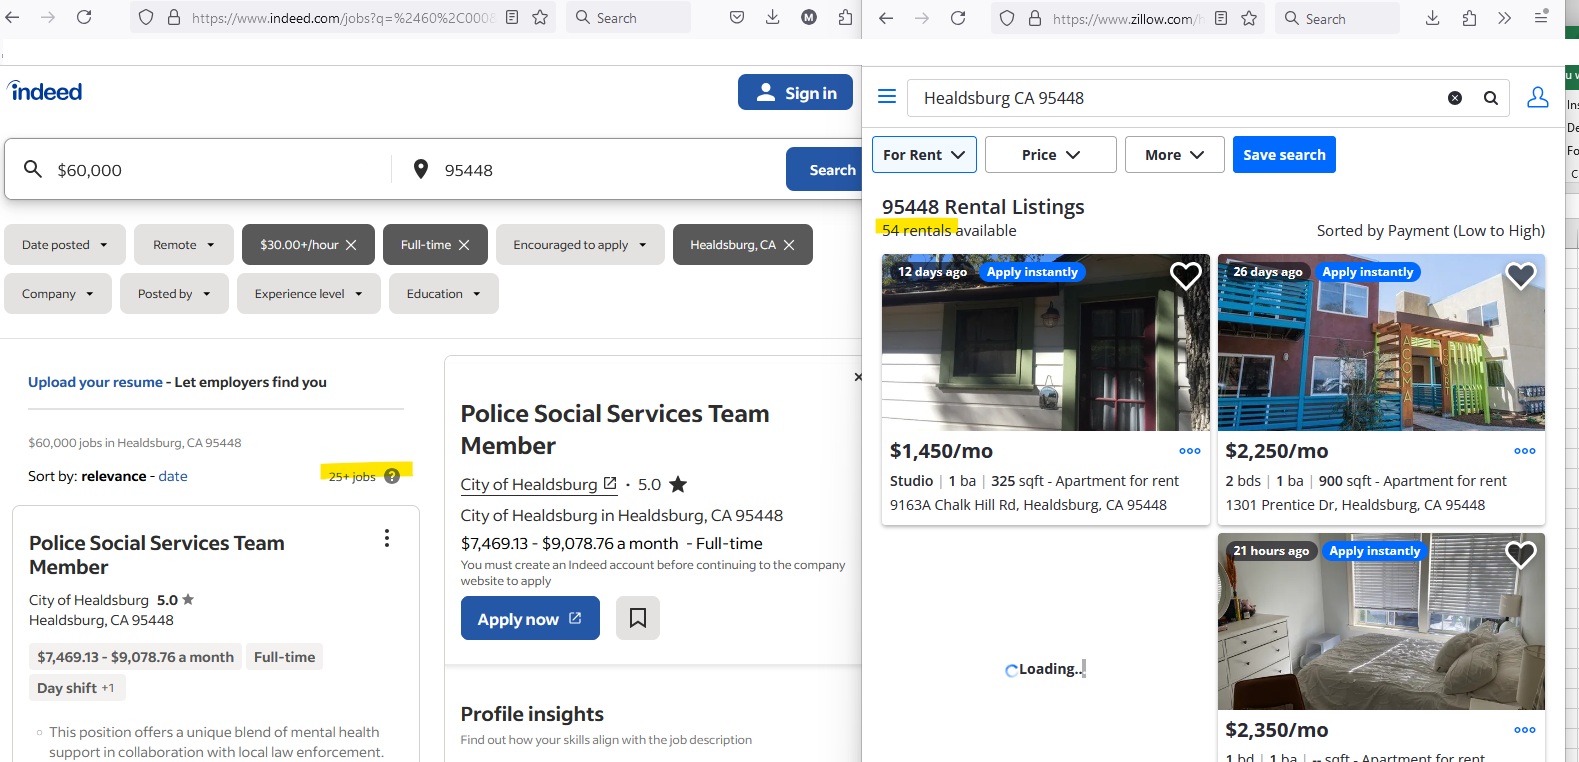
Task: Save the $1,450/mo listing with heart
Action: (x=1186, y=275)
